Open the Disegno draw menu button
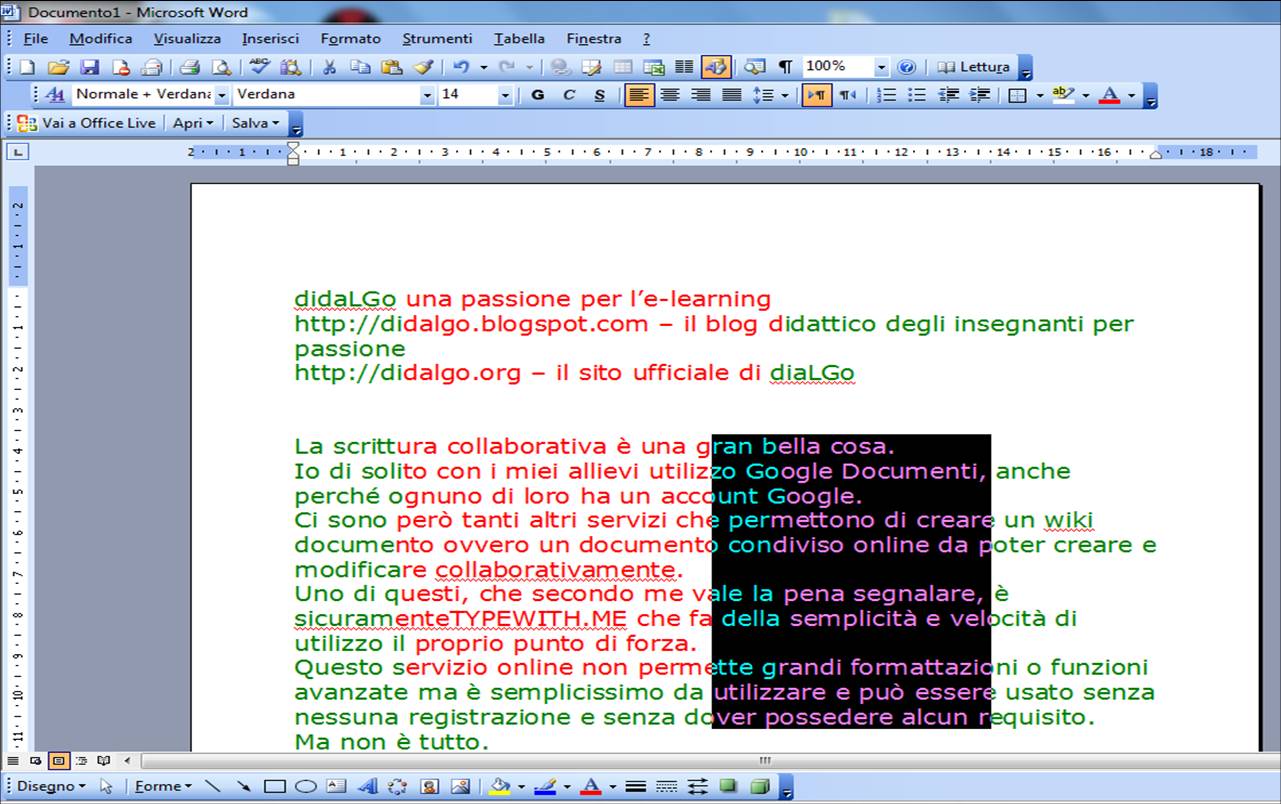Screen dimensions: 1281x804 (x=51, y=786)
